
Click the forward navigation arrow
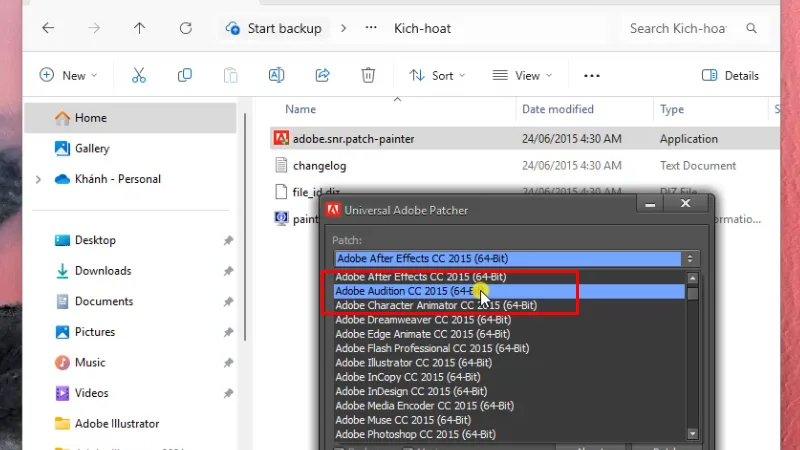[x=94, y=28]
